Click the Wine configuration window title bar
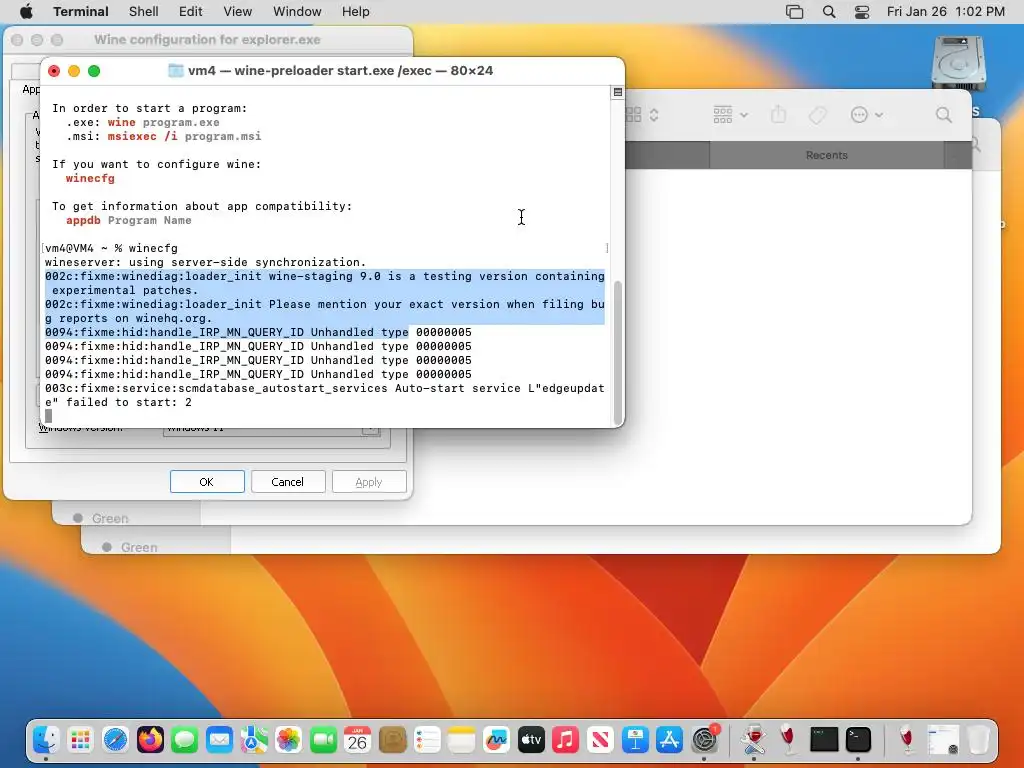The image size is (1024, 768). pyautogui.click(x=208, y=40)
